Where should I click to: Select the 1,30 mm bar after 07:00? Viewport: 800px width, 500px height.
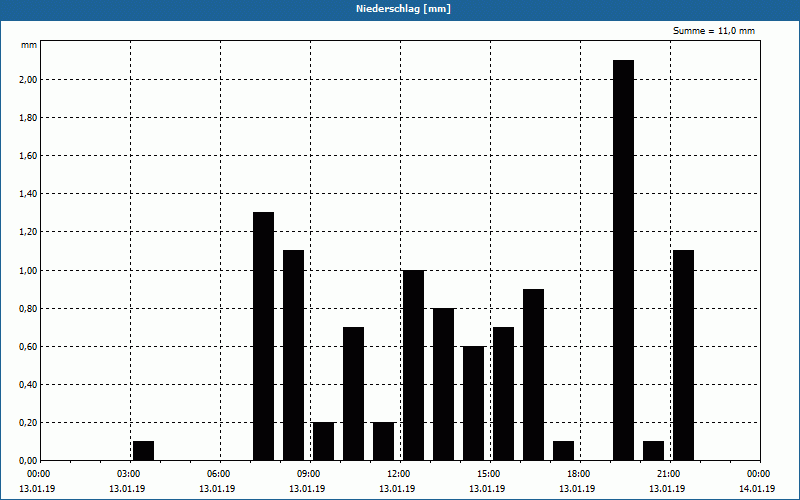click(263, 336)
